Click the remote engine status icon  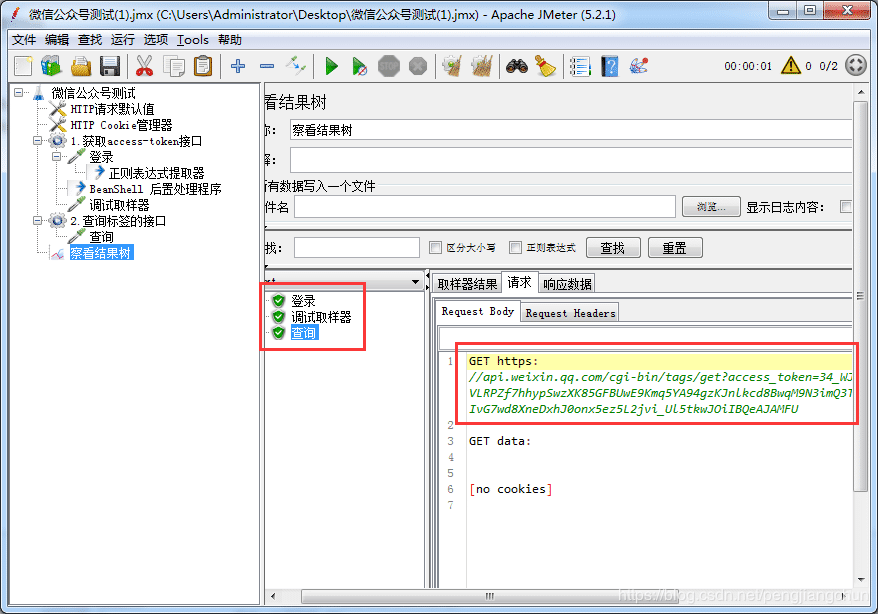pos(856,65)
